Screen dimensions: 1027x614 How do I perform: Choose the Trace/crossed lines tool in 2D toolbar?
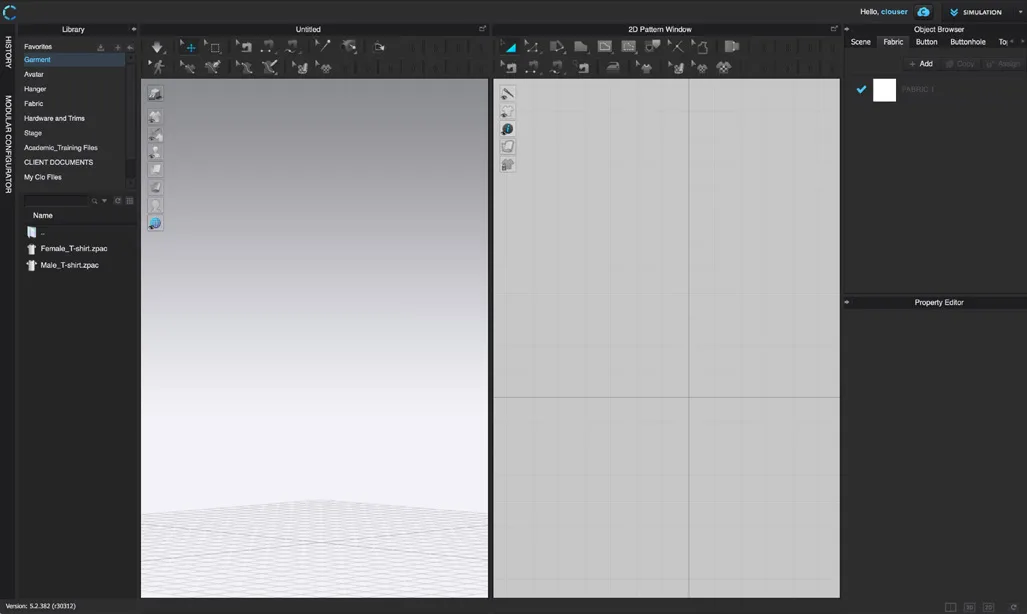click(x=676, y=47)
